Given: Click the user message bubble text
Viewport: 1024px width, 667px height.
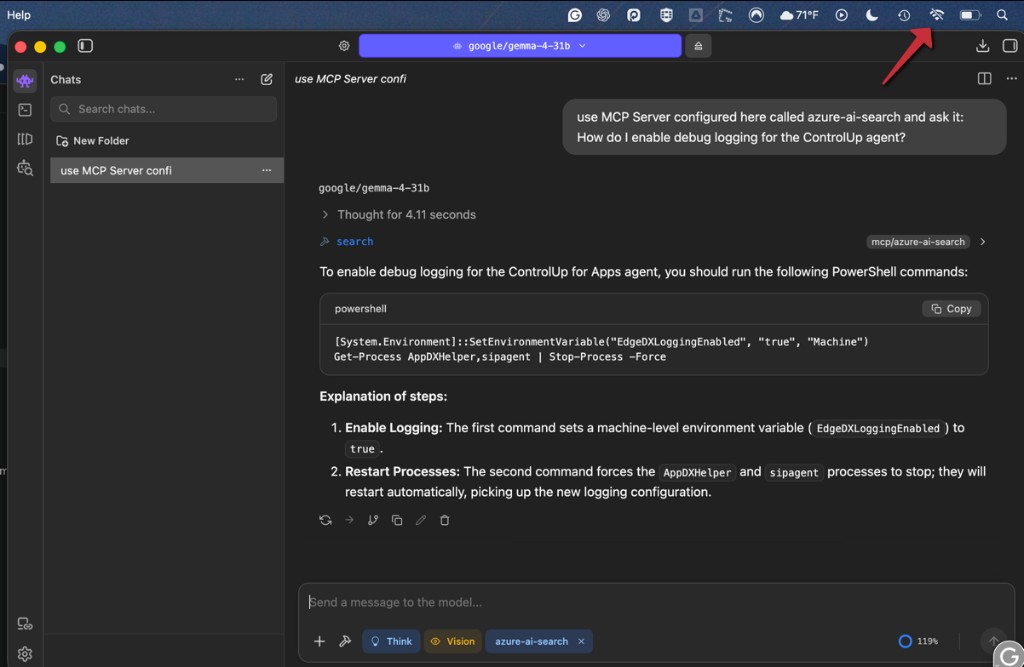Looking at the screenshot, I should coord(770,127).
